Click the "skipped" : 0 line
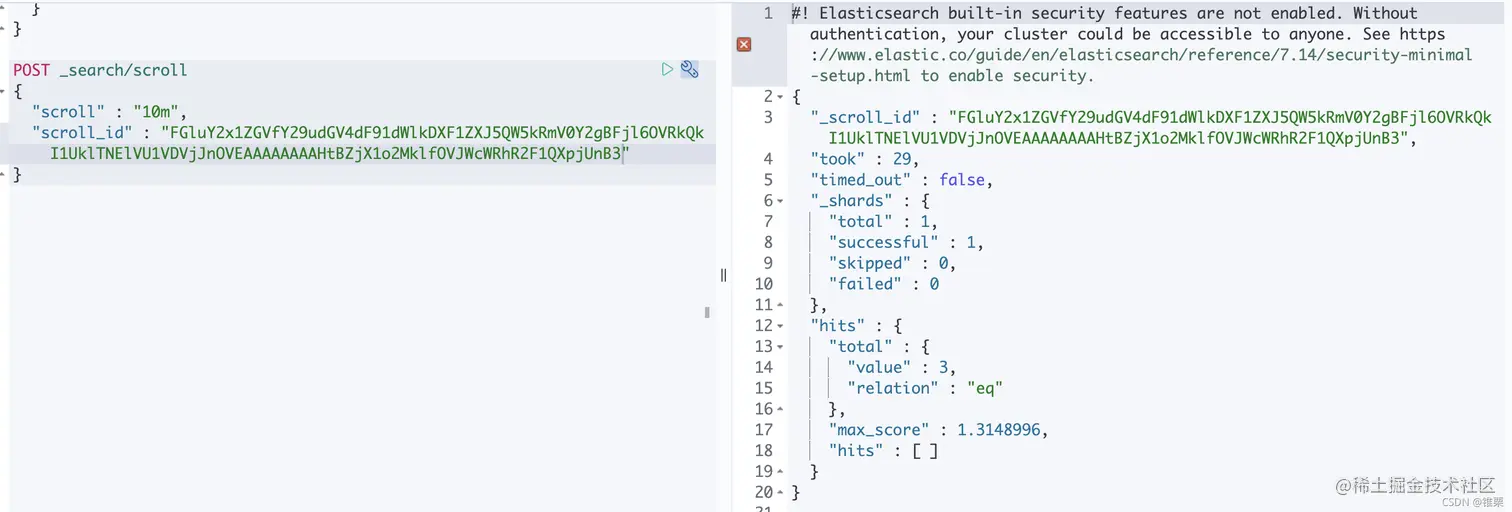The image size is (1512, 512). tap(892, 263)
